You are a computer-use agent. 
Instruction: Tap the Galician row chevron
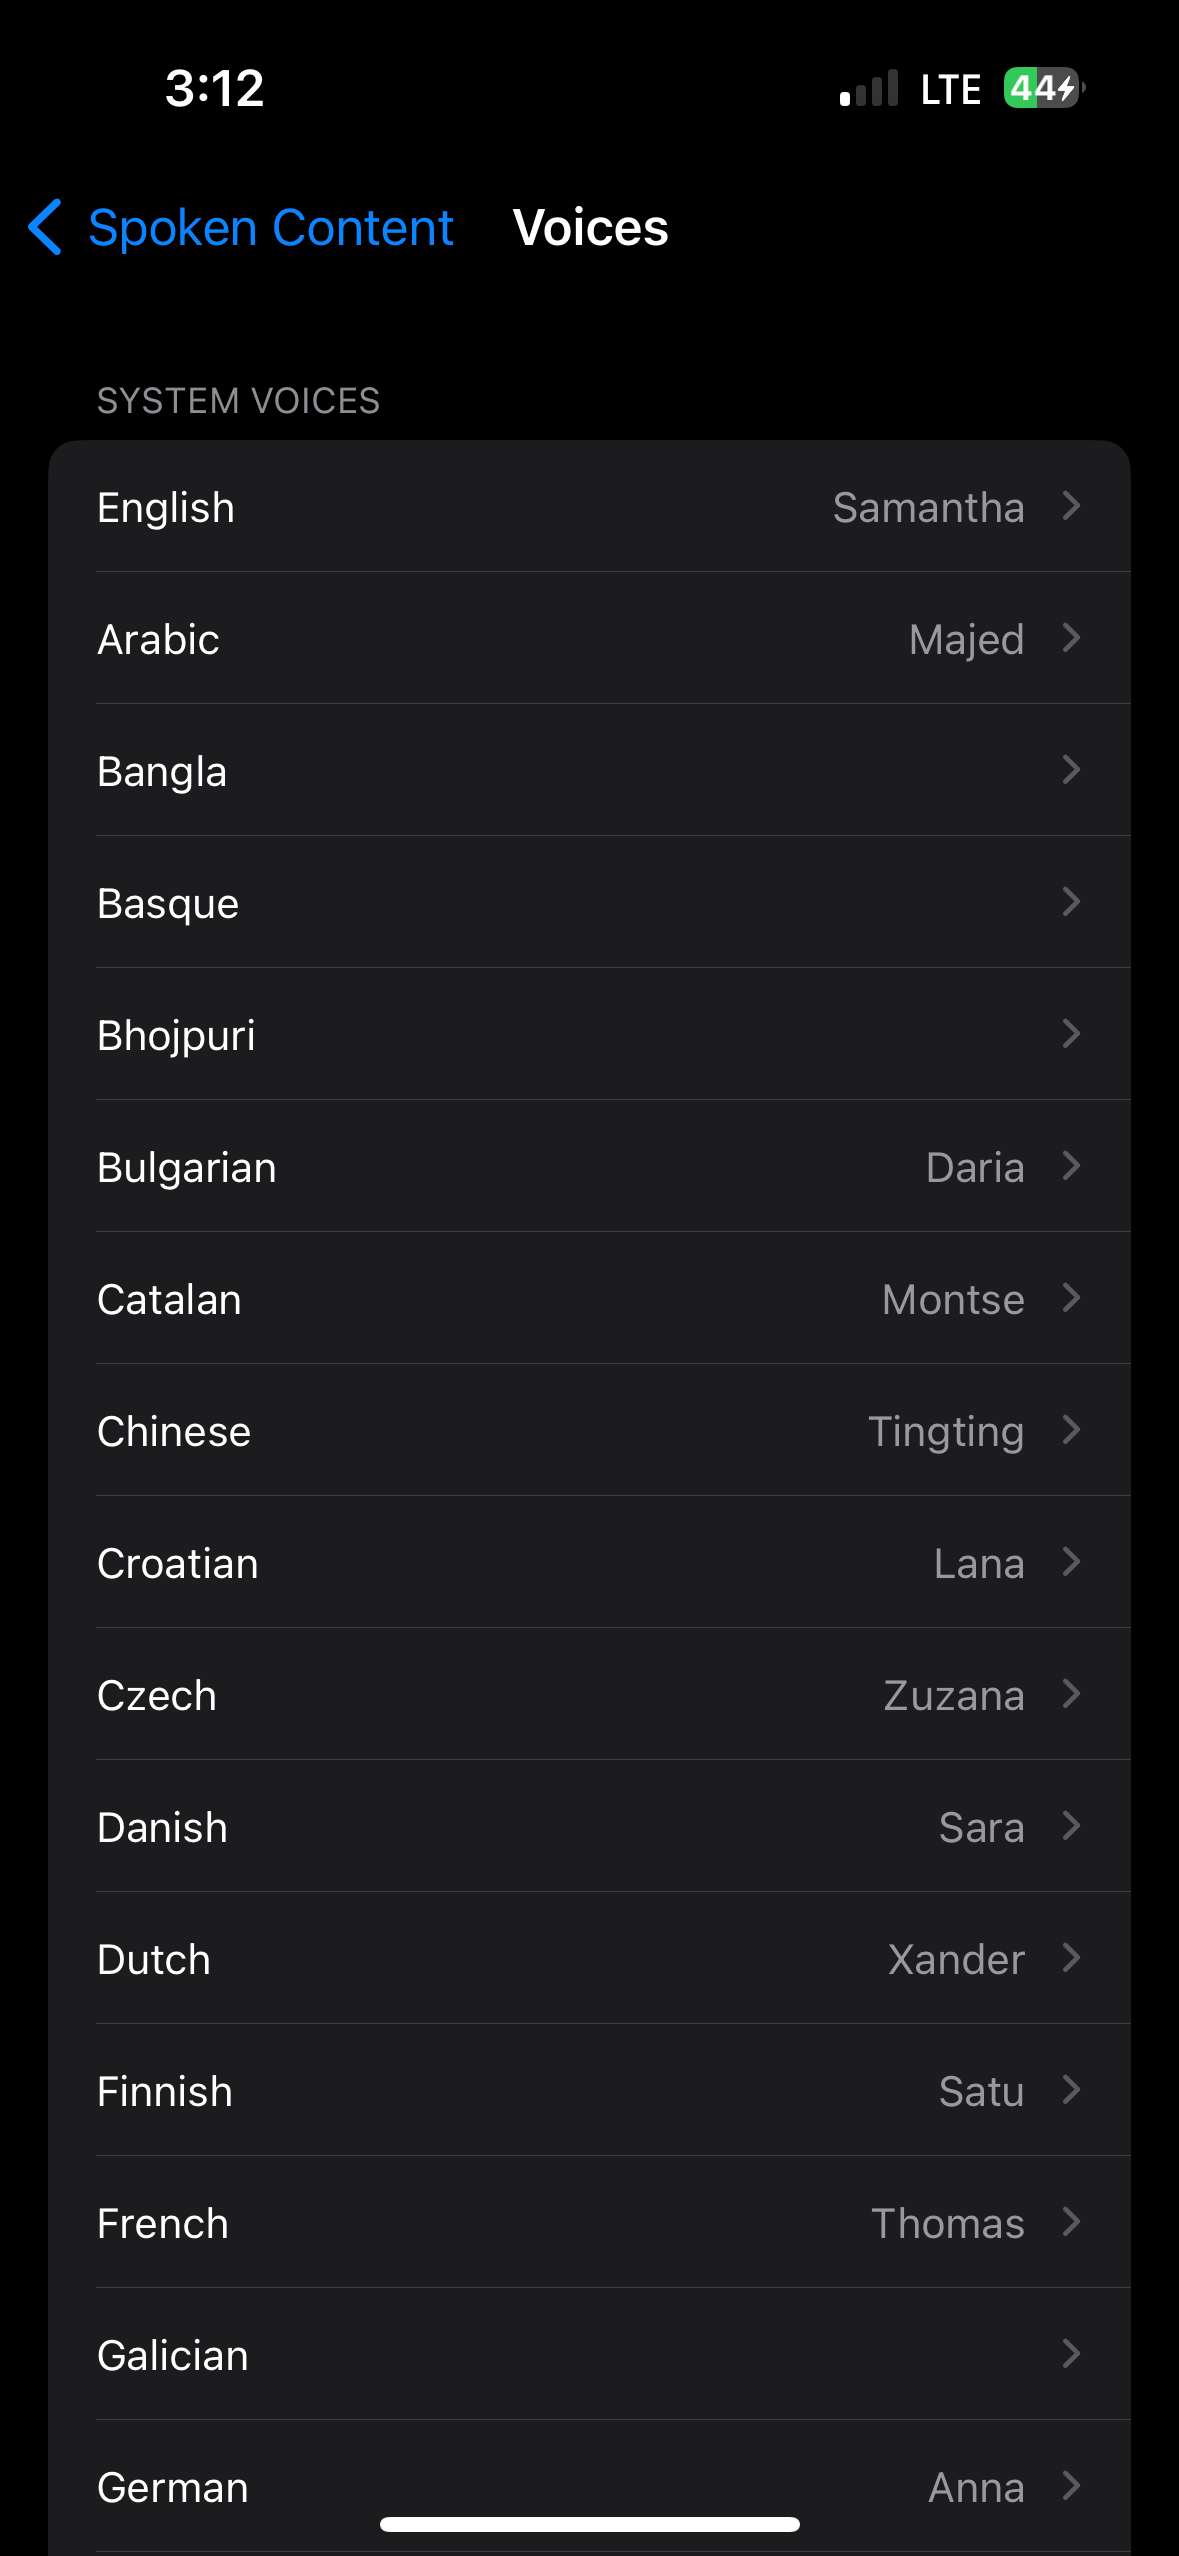[1070, 2354]
